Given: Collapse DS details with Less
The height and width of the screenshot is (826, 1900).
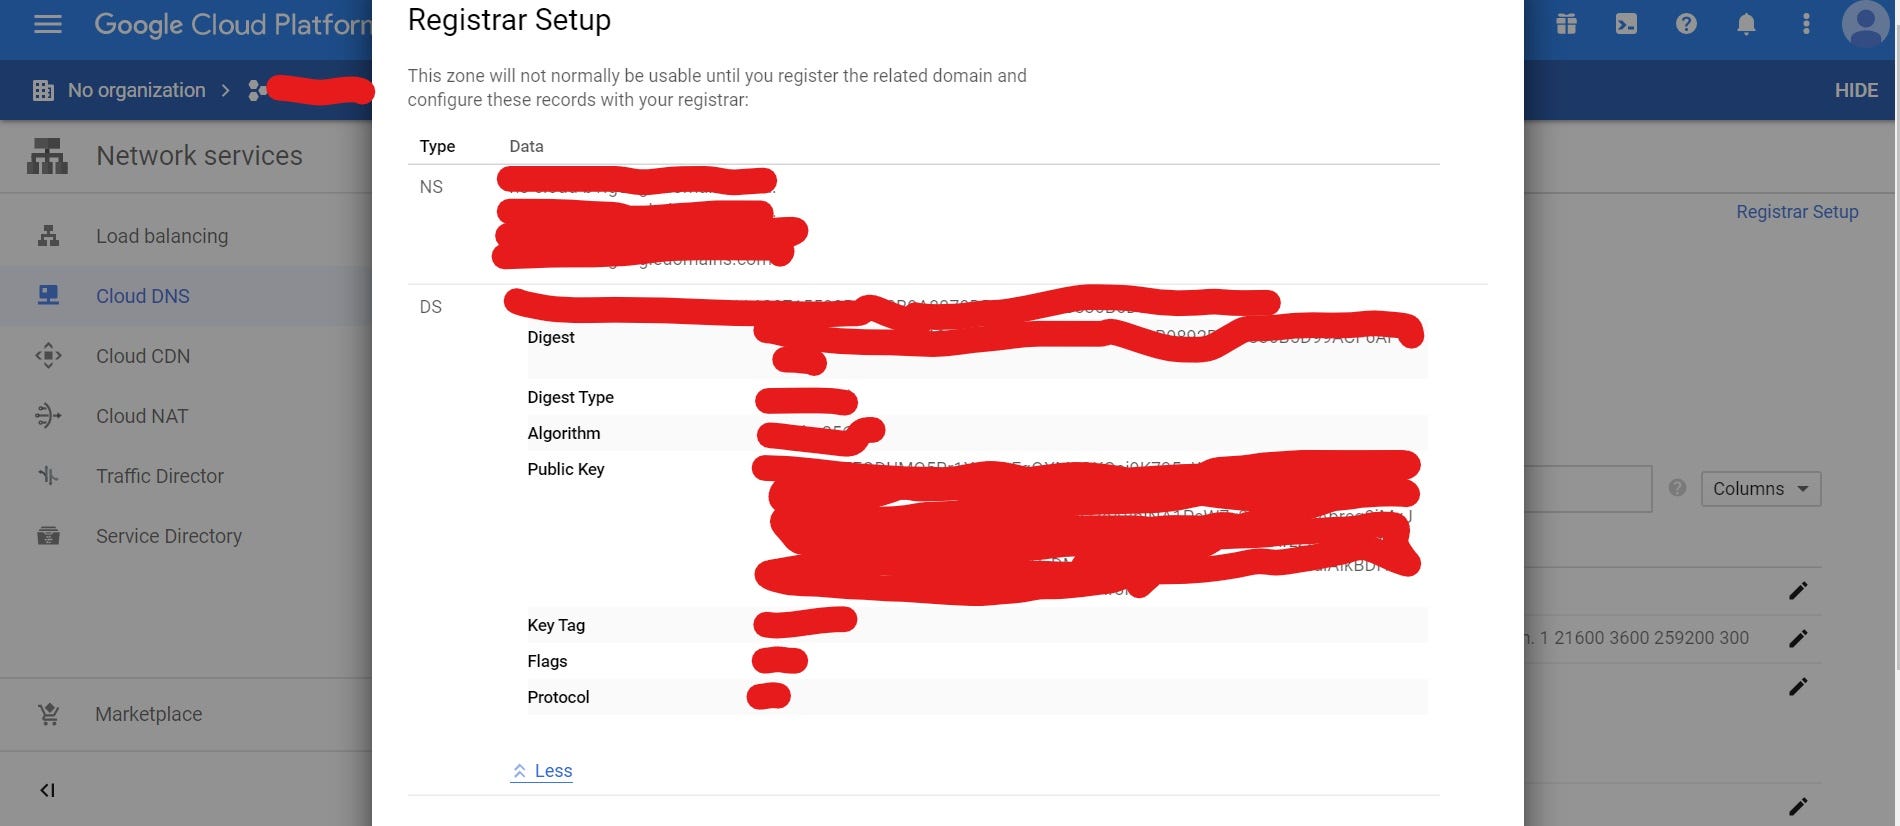Looking at the screenshot, I should pos(541,771).
